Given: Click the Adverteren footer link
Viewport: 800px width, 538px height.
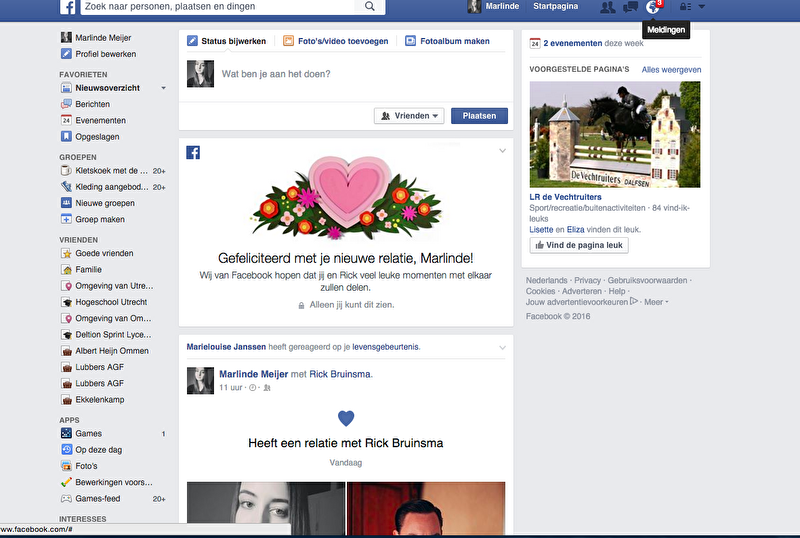Looking at the screenshot, I should click(582, 291).
